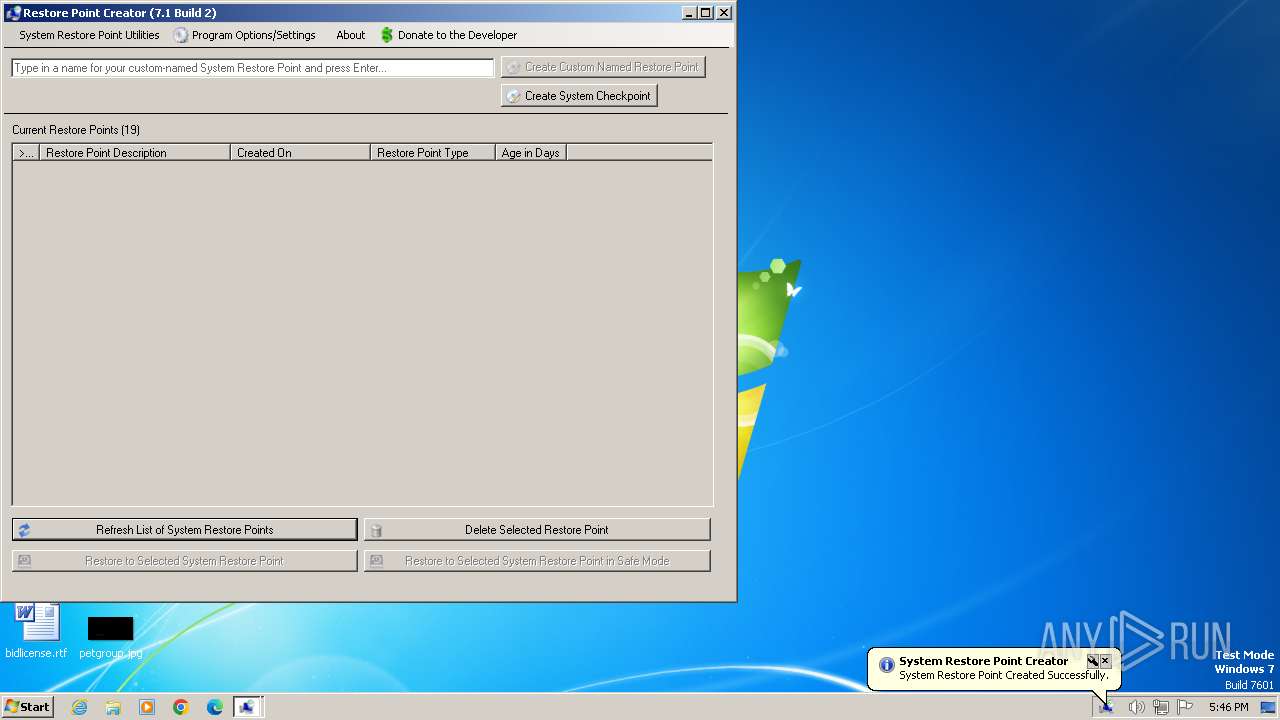
Task: Close the Restore Point Creator window
Action: (x=724, y=13)
